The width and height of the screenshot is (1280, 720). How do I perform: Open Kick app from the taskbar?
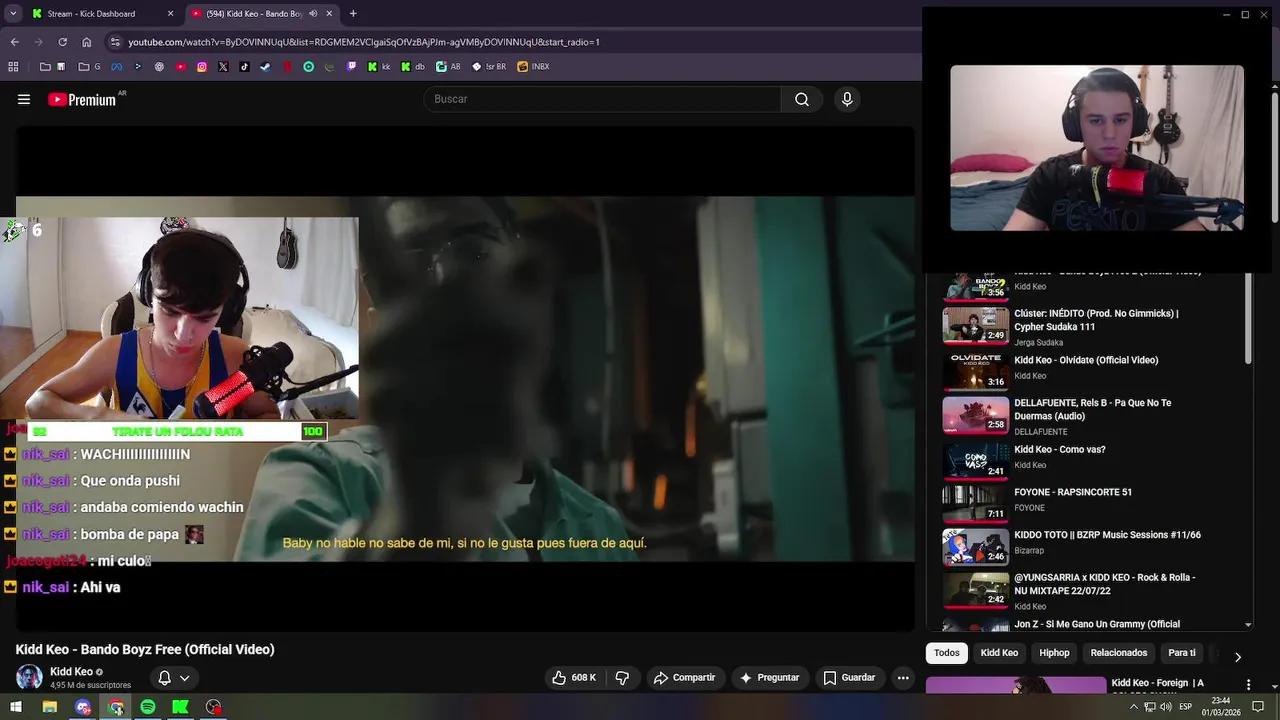tap(180, 707)
